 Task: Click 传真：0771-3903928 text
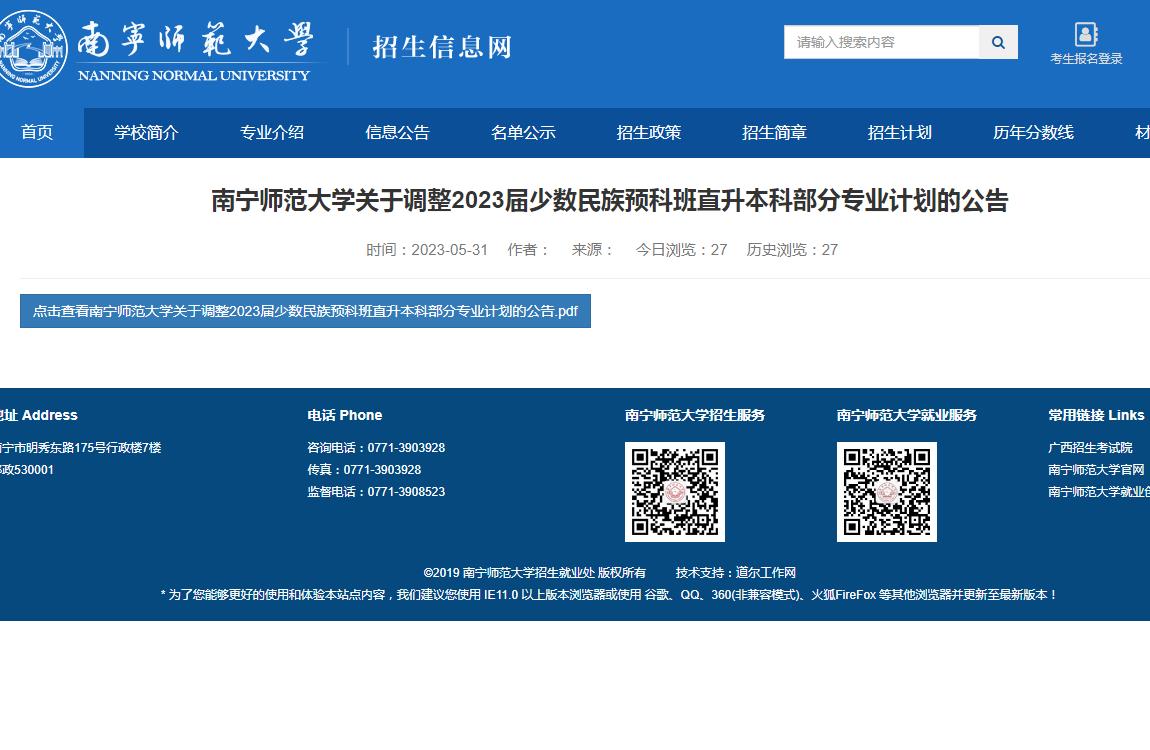365,470
